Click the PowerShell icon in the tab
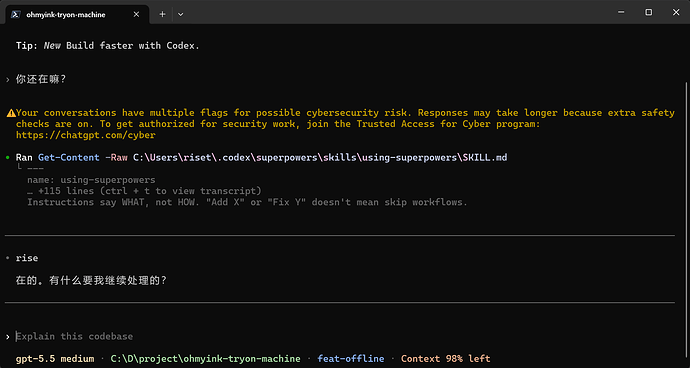 (x=16, y=14)
